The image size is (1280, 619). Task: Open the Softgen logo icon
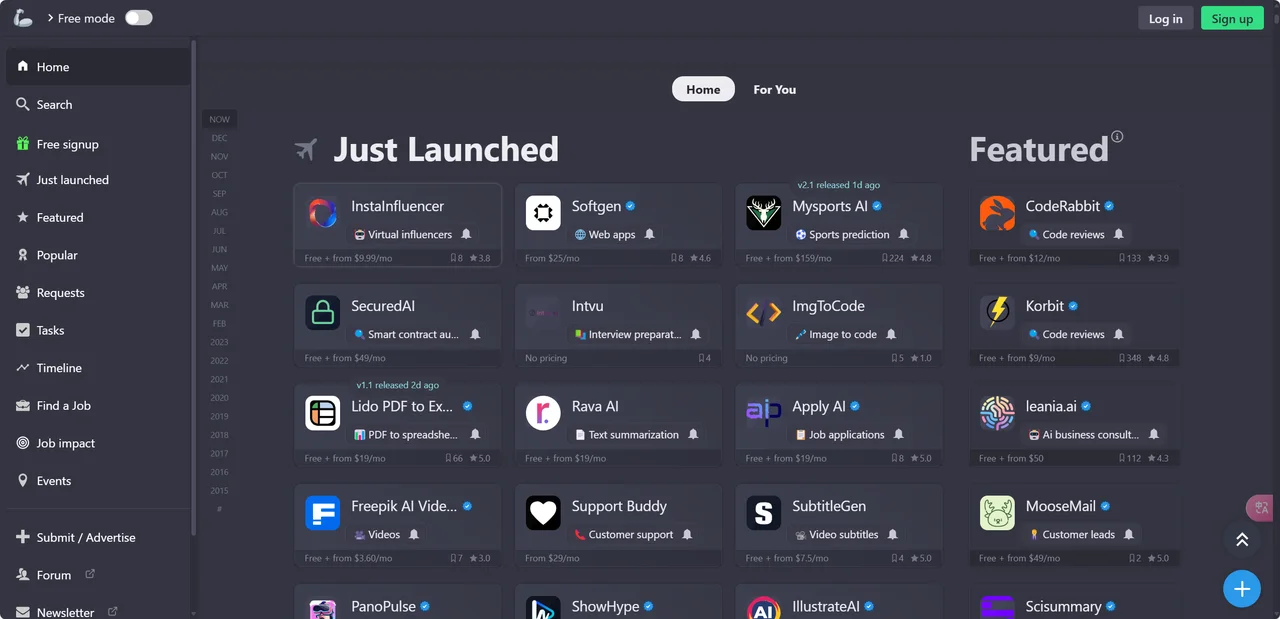pos(543,213)
